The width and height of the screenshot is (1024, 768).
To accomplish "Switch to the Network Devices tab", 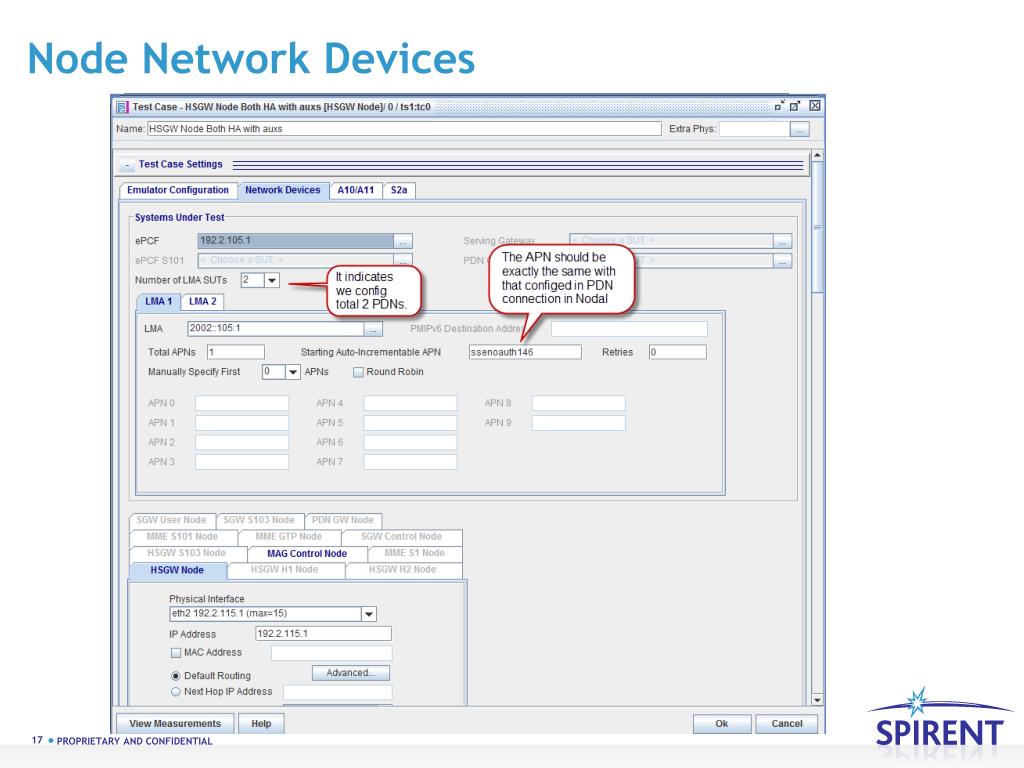I will (x=283, y=190).
